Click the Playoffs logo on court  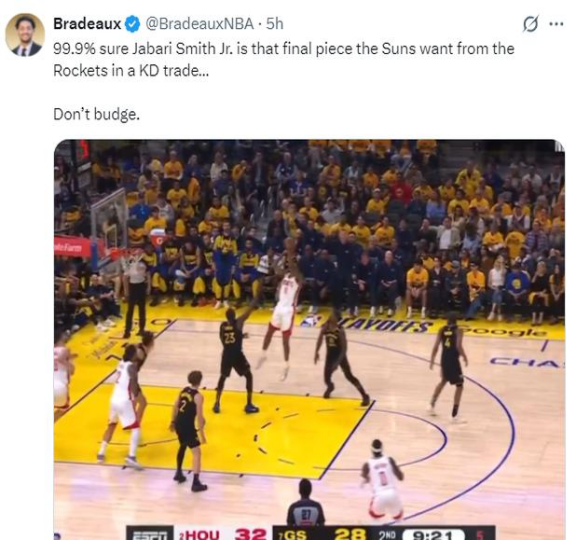click(x=367, y=323)
